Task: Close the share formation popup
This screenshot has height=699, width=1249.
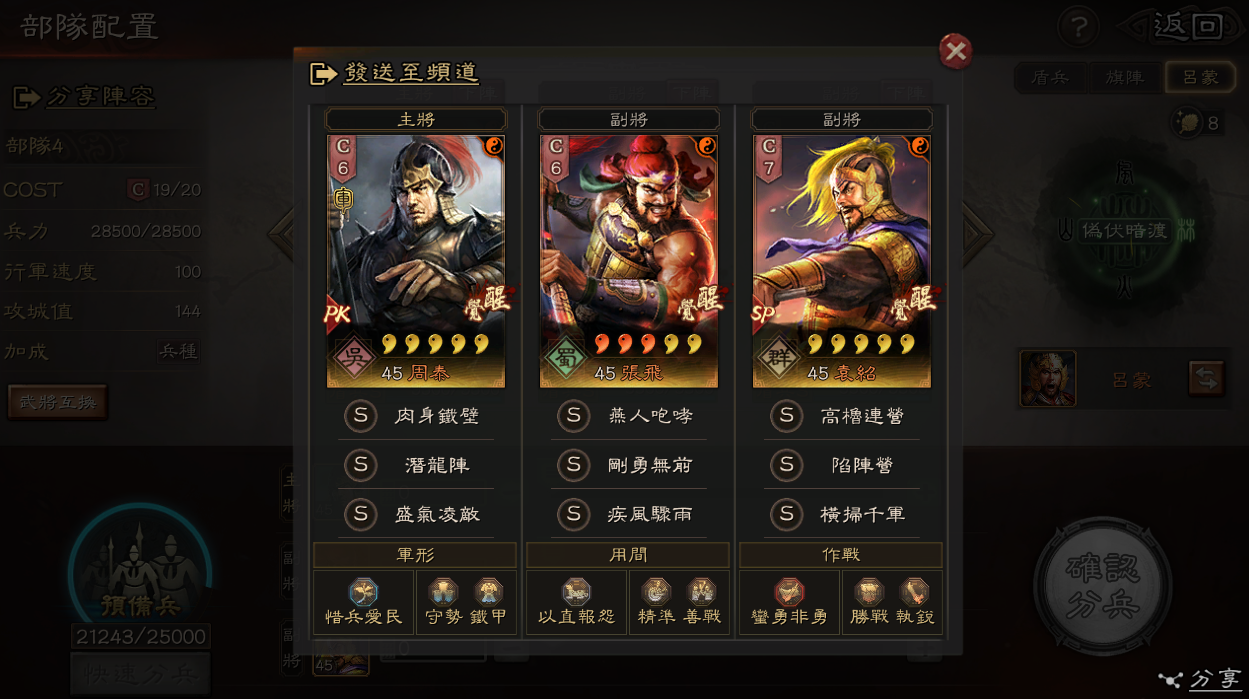Action: [955, 51]
